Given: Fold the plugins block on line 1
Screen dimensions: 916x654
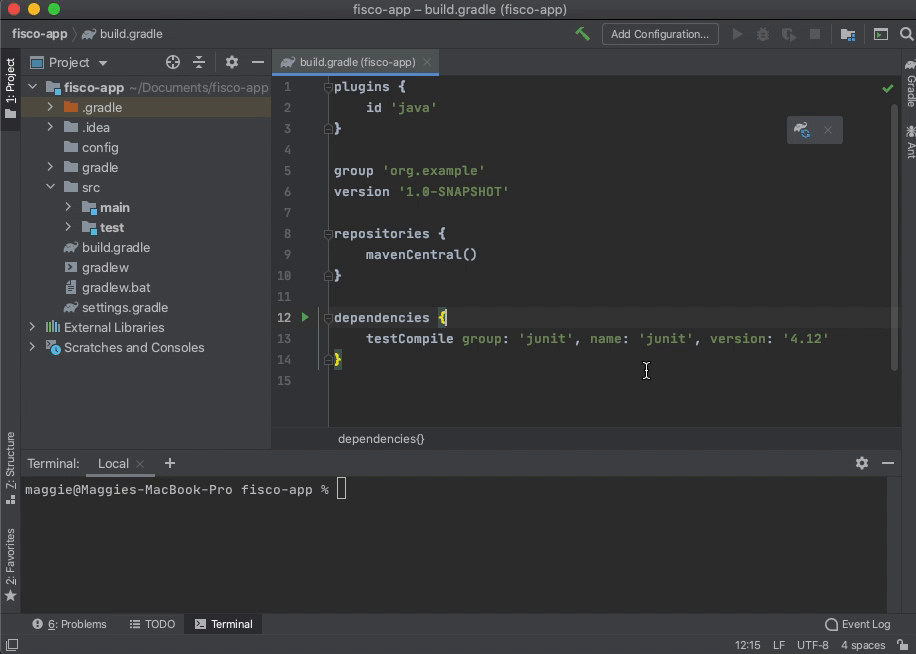Looking at the screenshot, I should click(328, 87).
